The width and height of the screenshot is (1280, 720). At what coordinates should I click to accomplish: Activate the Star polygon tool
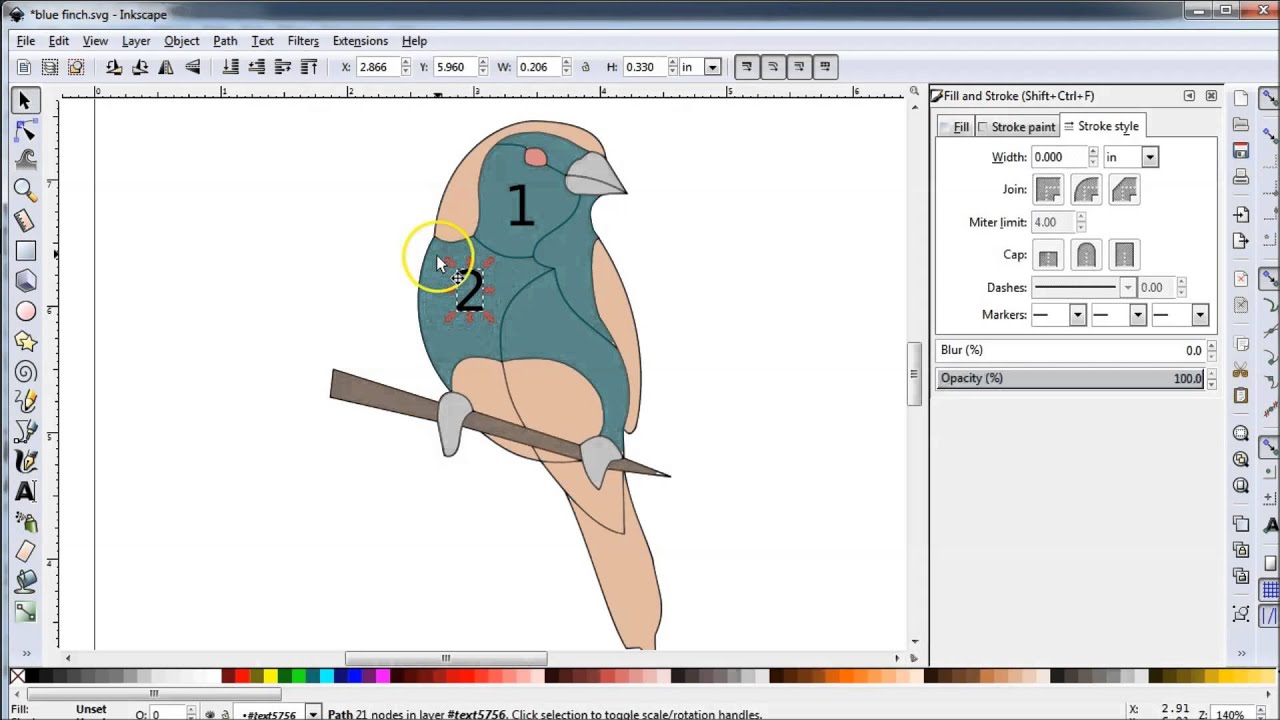click(x=26, y=341)
